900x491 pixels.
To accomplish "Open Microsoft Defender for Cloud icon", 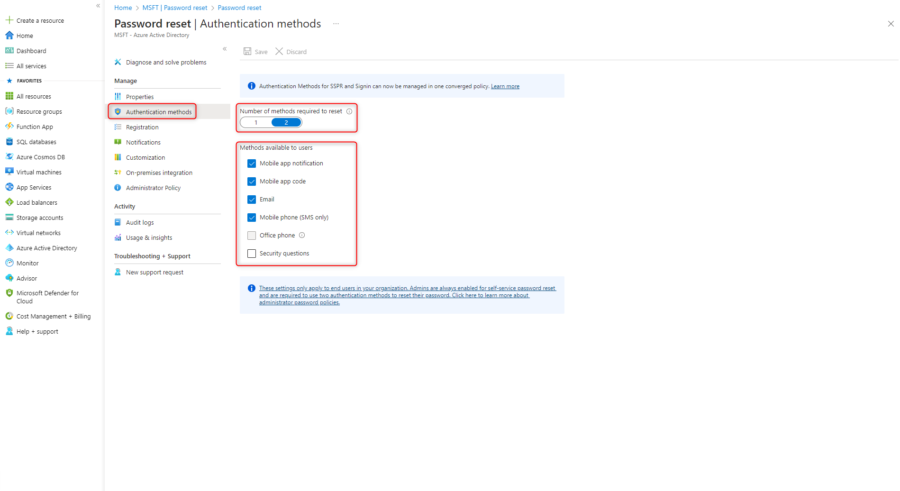I will point(9,293).
